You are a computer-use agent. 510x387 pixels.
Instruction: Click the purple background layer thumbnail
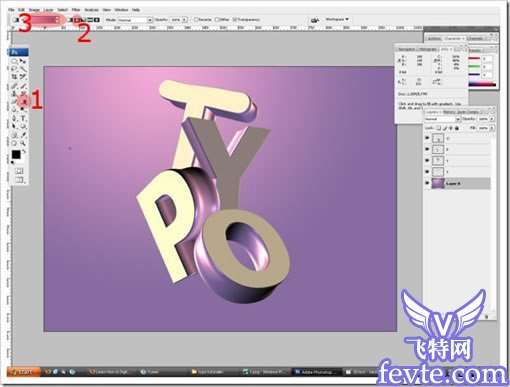[x=438, y=183]
